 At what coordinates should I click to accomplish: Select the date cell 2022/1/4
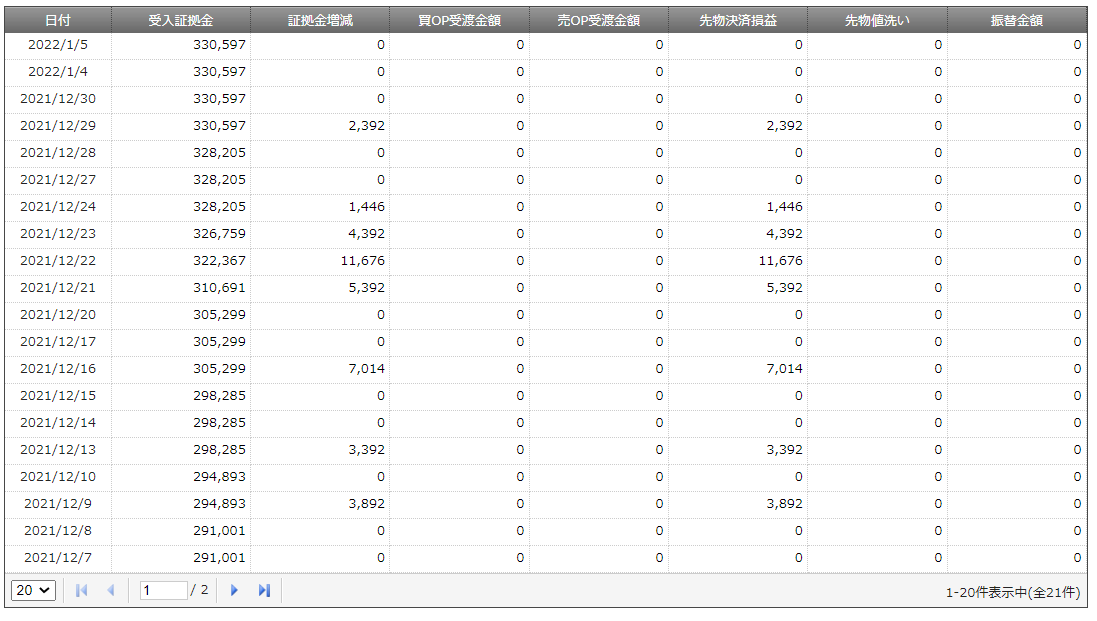point(58,71)
